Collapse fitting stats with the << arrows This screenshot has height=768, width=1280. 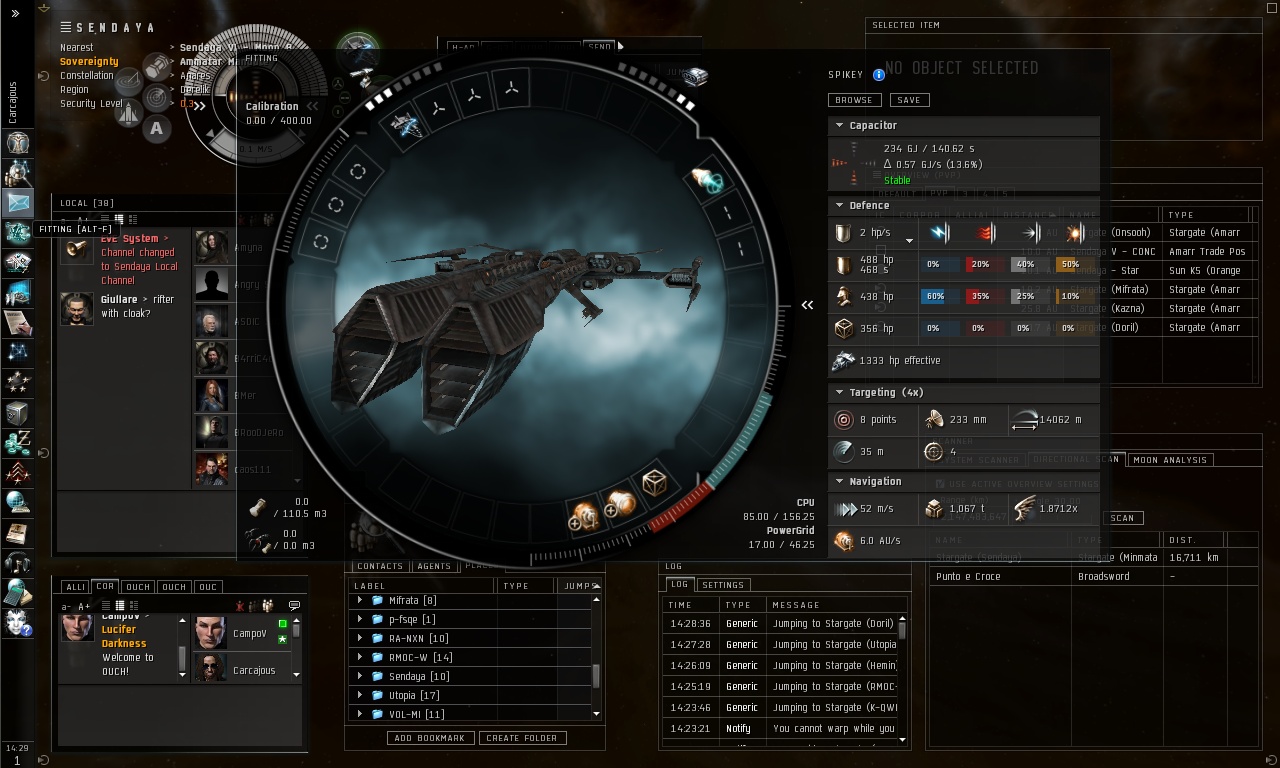coord(807,305)
